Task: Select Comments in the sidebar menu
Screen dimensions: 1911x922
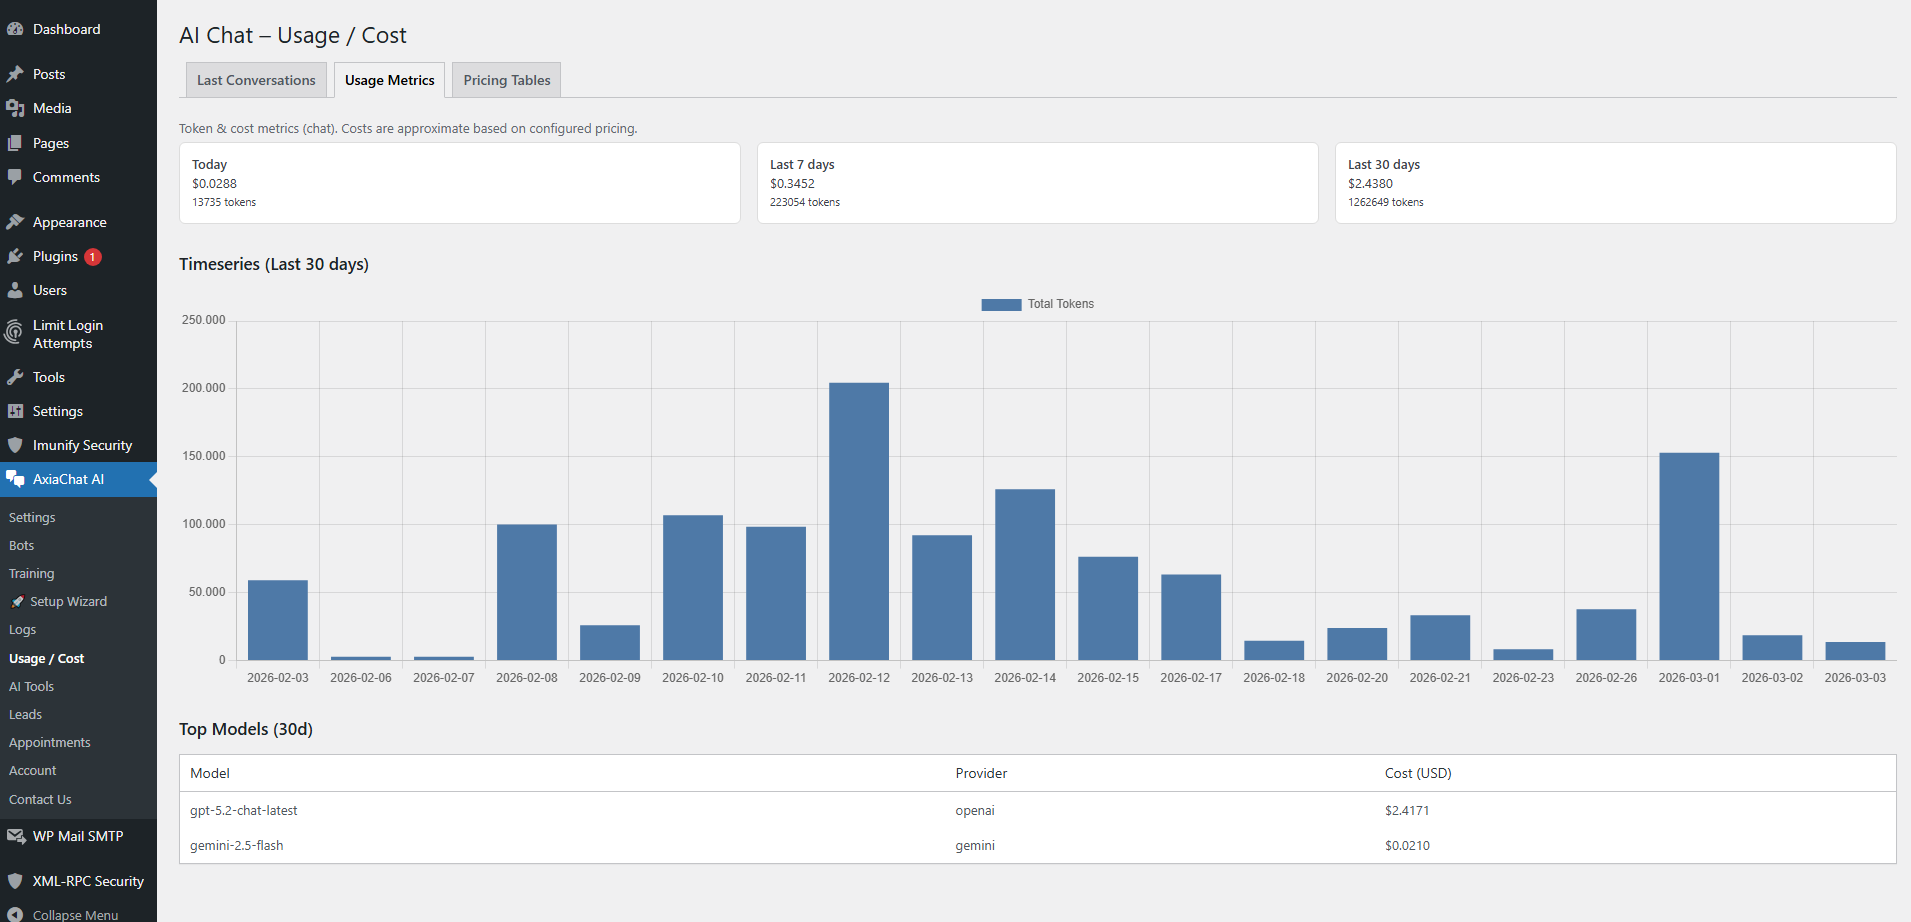Action: click(65, 177)
